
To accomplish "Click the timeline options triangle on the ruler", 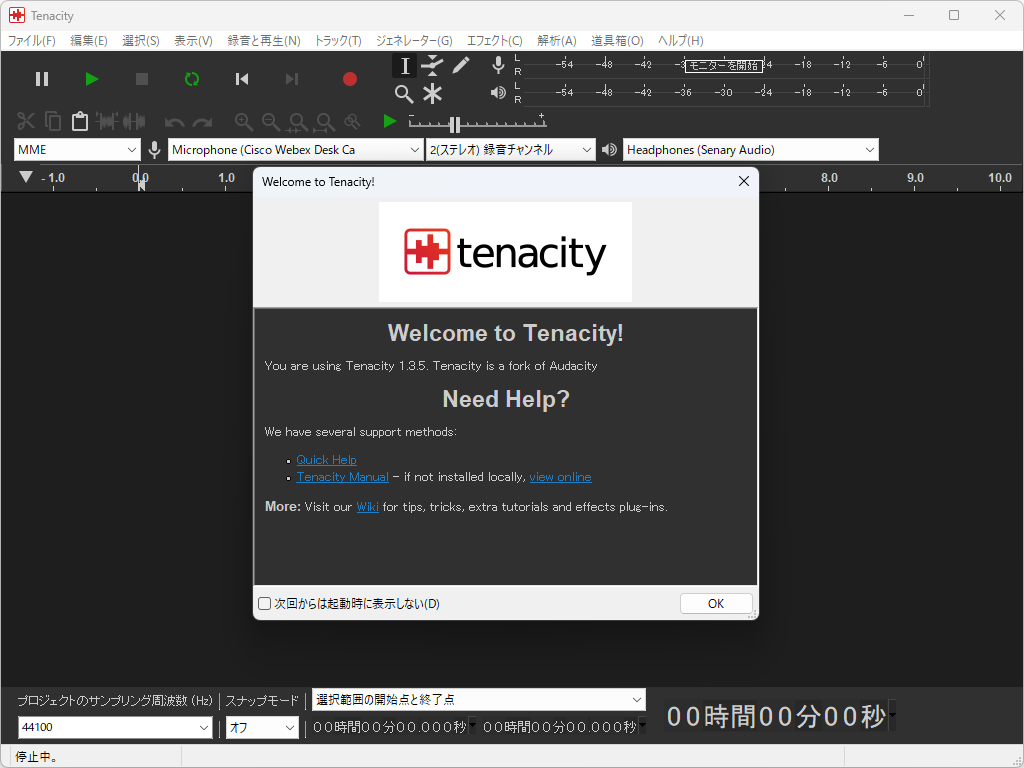I will click(25, 177).
